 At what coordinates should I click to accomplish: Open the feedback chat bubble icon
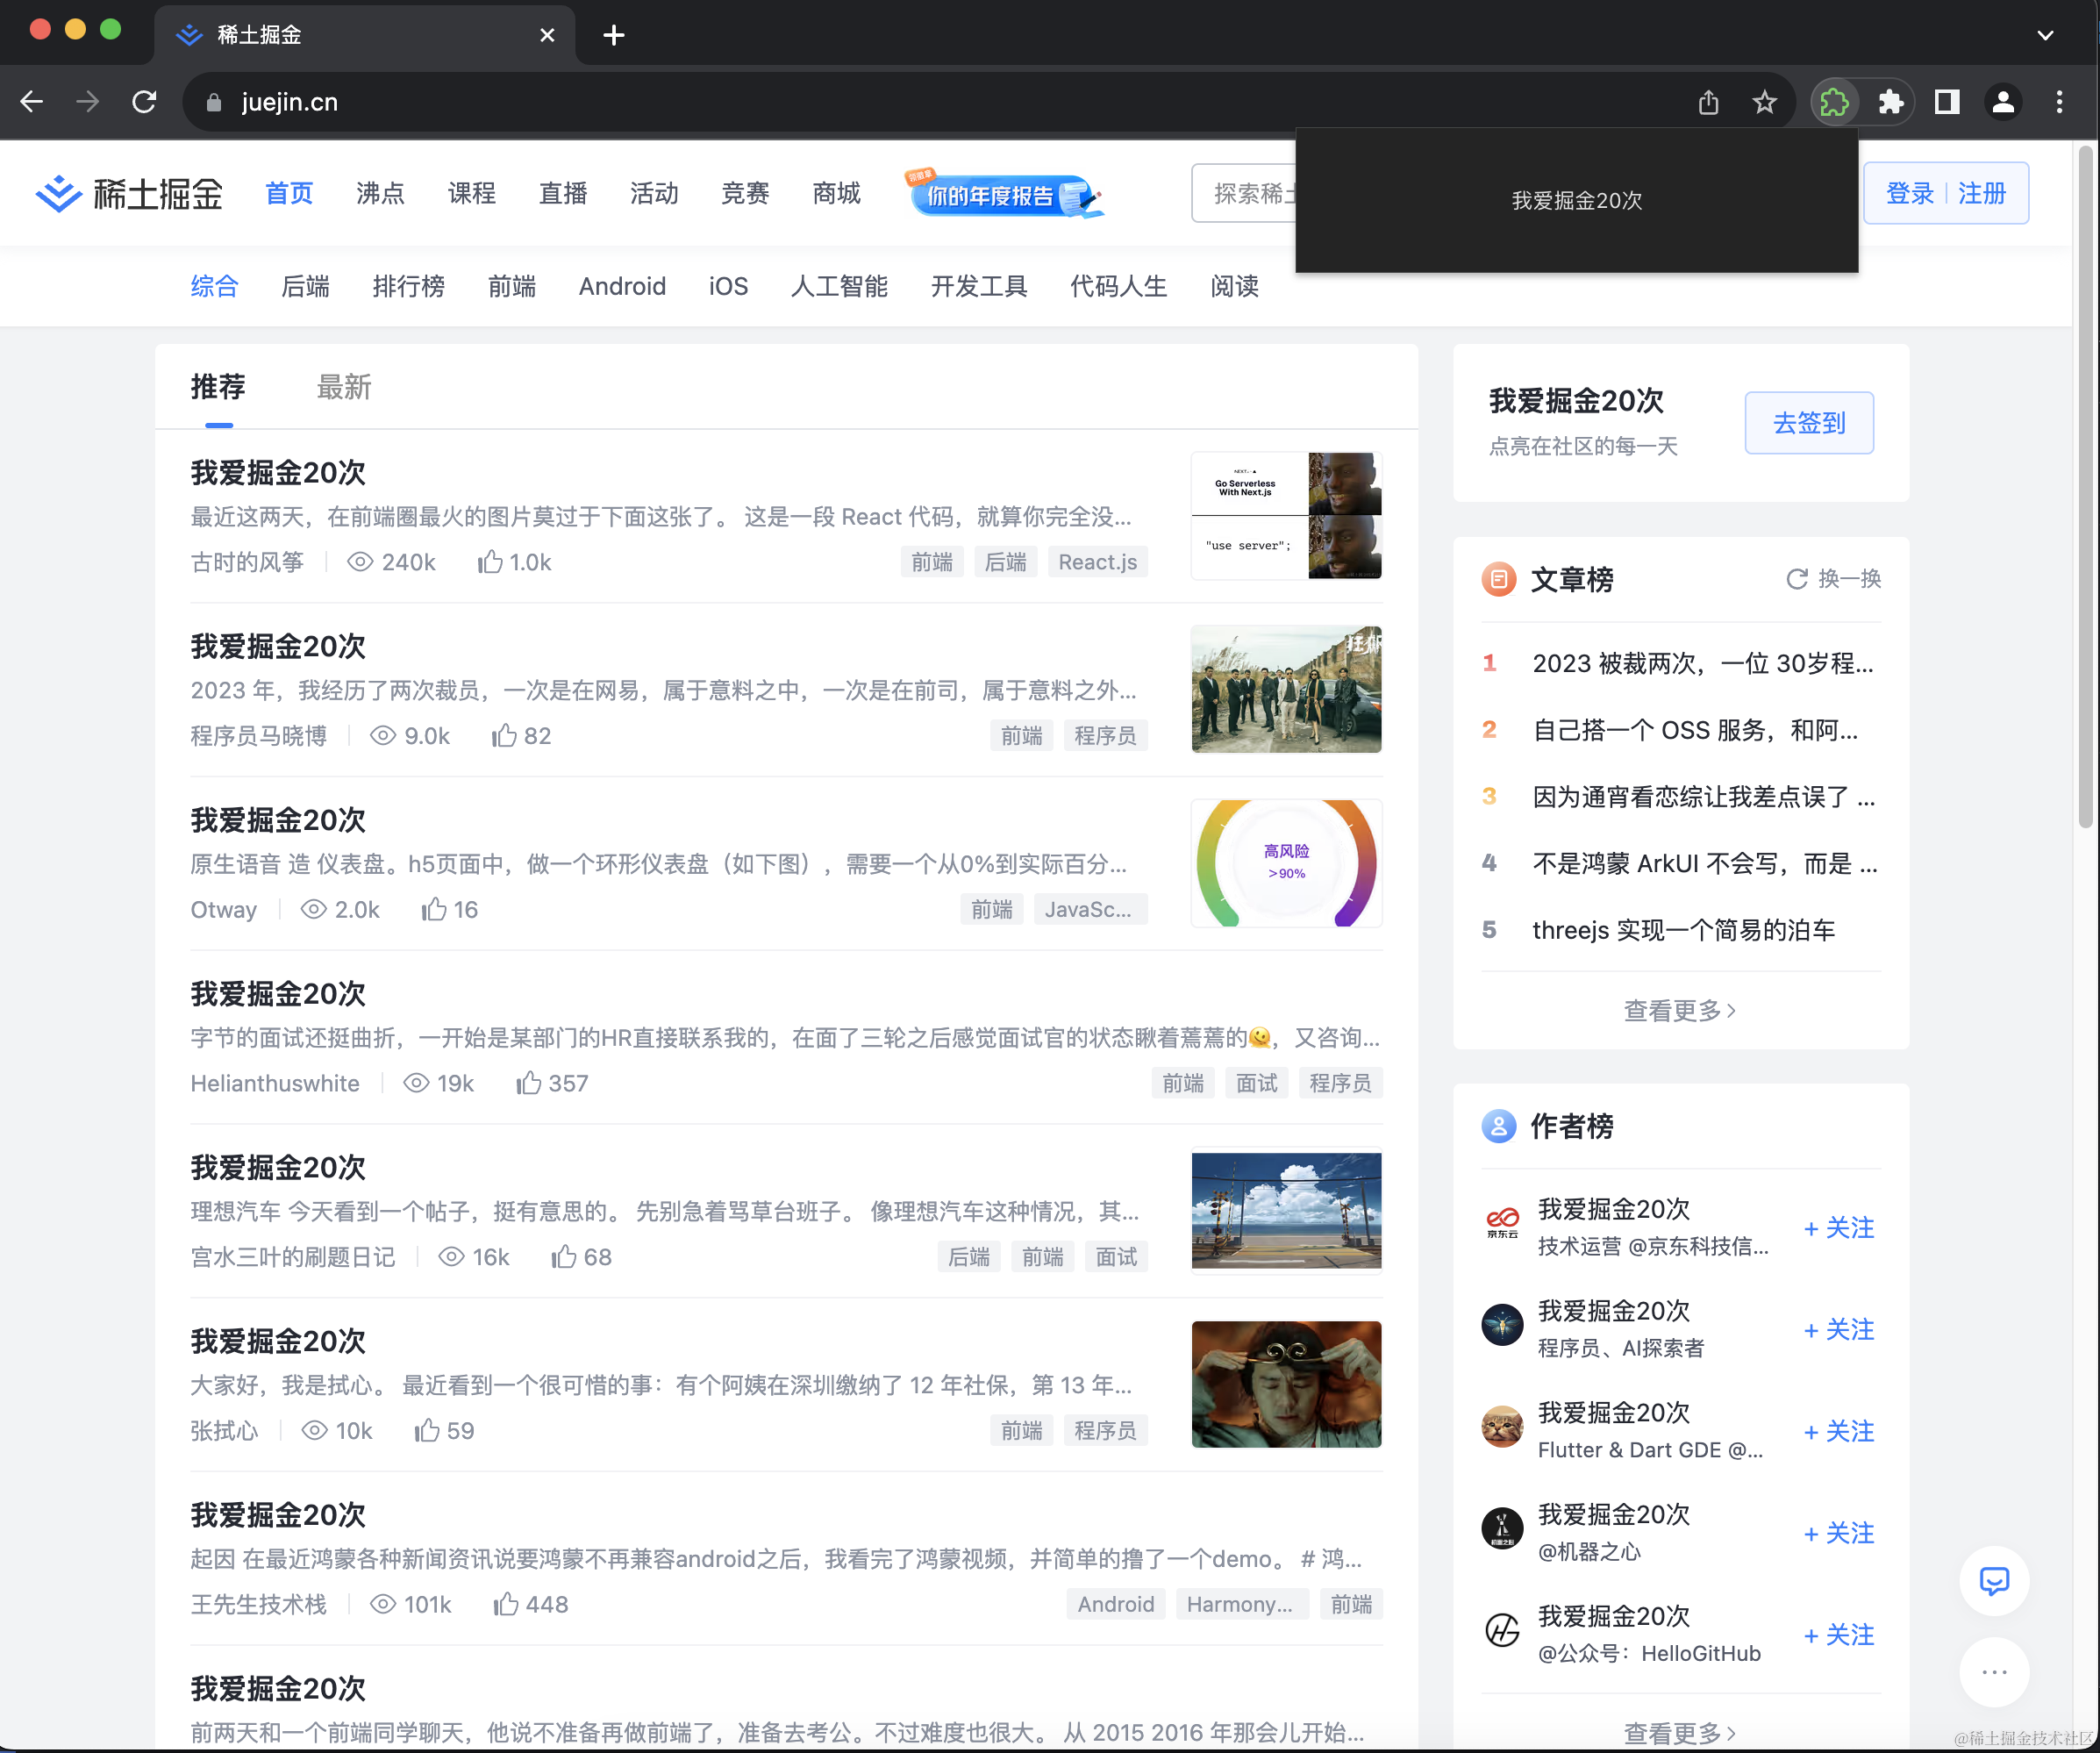[1993, 1581]
